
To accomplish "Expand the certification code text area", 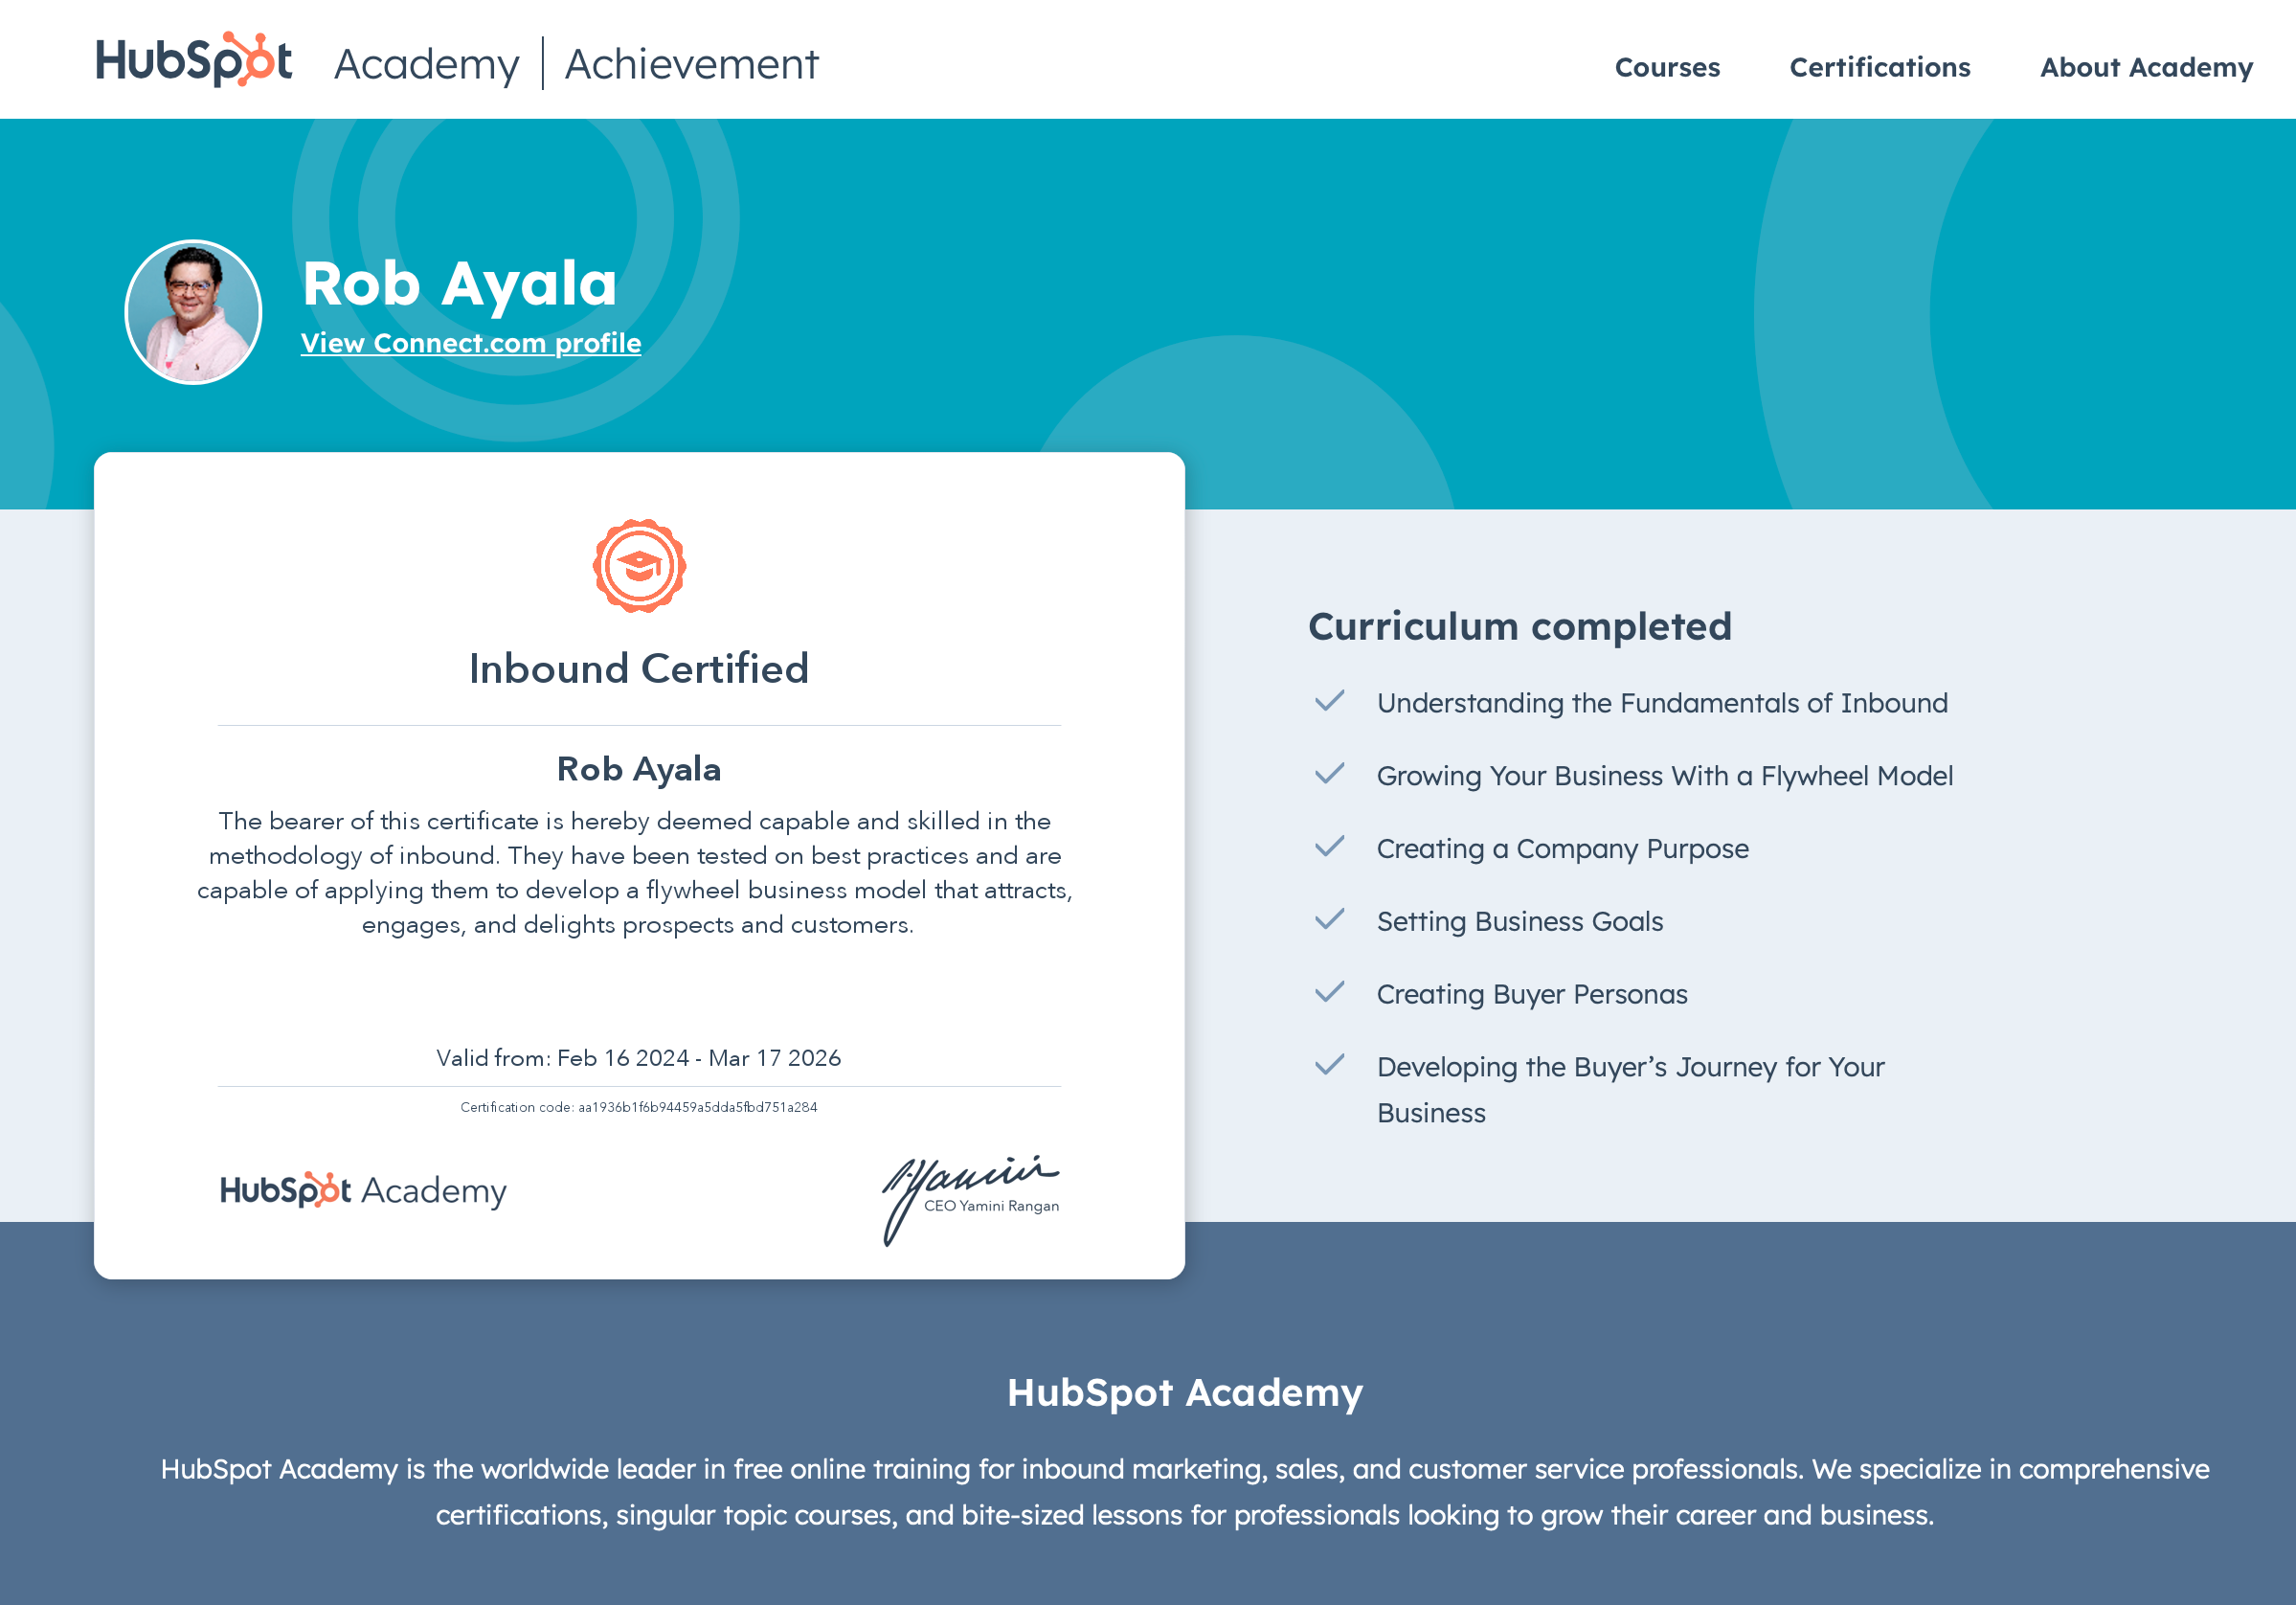I will (637, 1106).
